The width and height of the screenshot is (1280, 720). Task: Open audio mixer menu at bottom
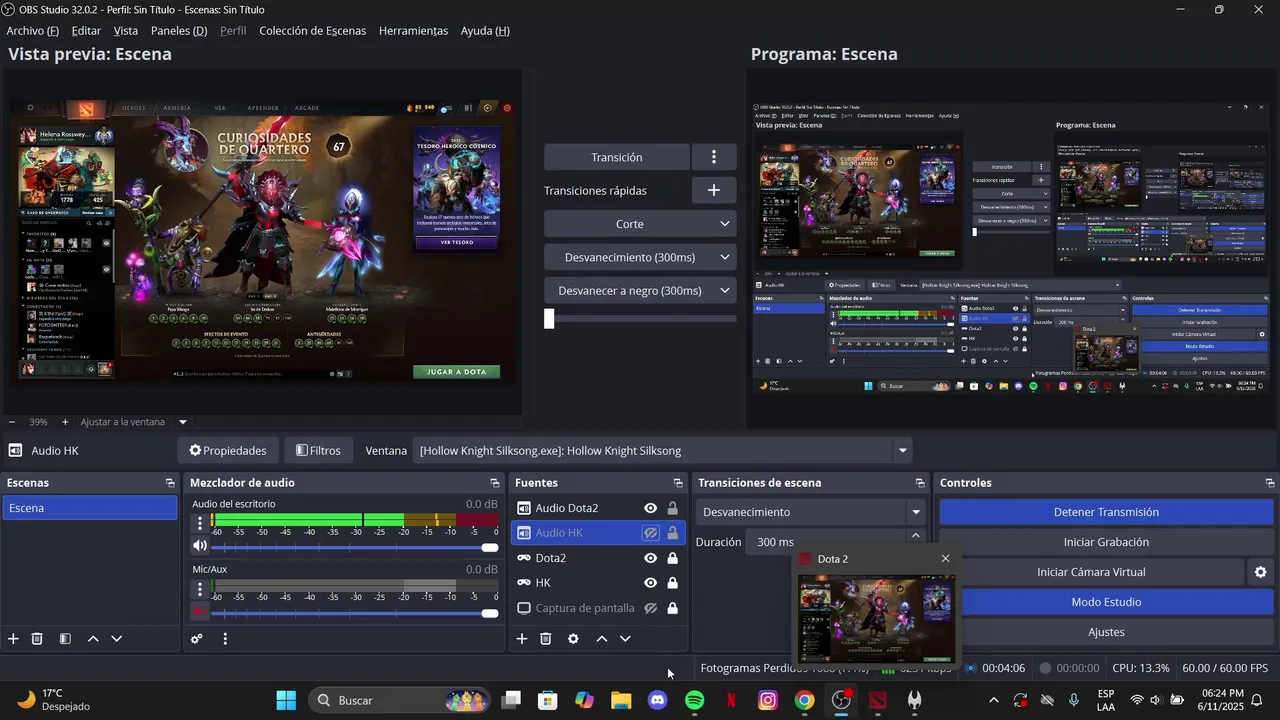point(225,639)
